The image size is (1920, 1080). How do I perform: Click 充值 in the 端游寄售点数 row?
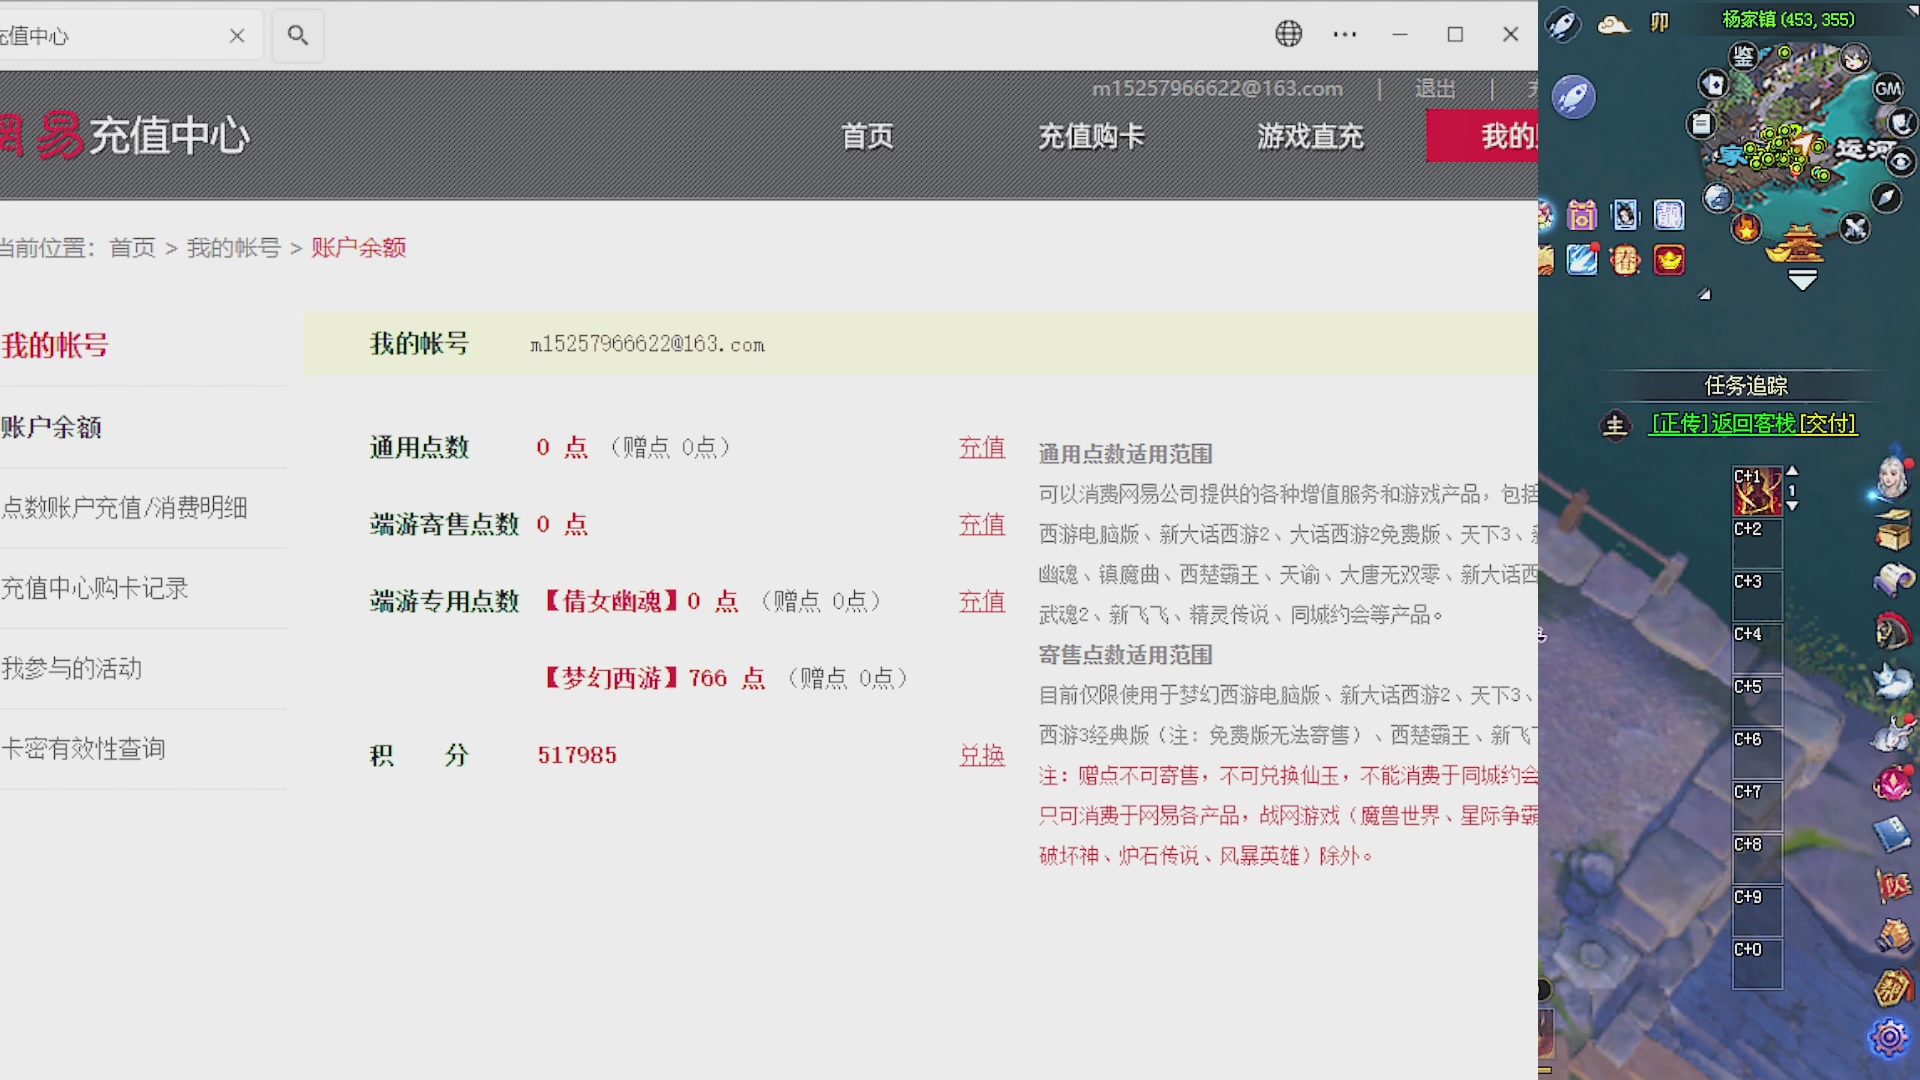click(x=982, y=525)
